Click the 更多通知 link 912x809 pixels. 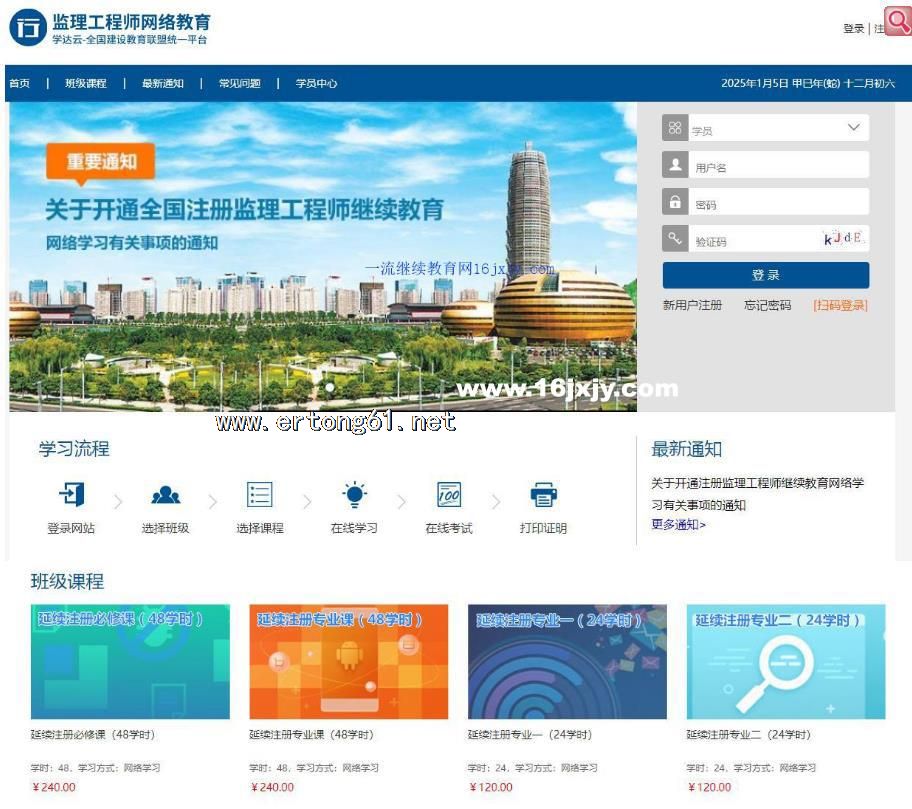point(678,525)
